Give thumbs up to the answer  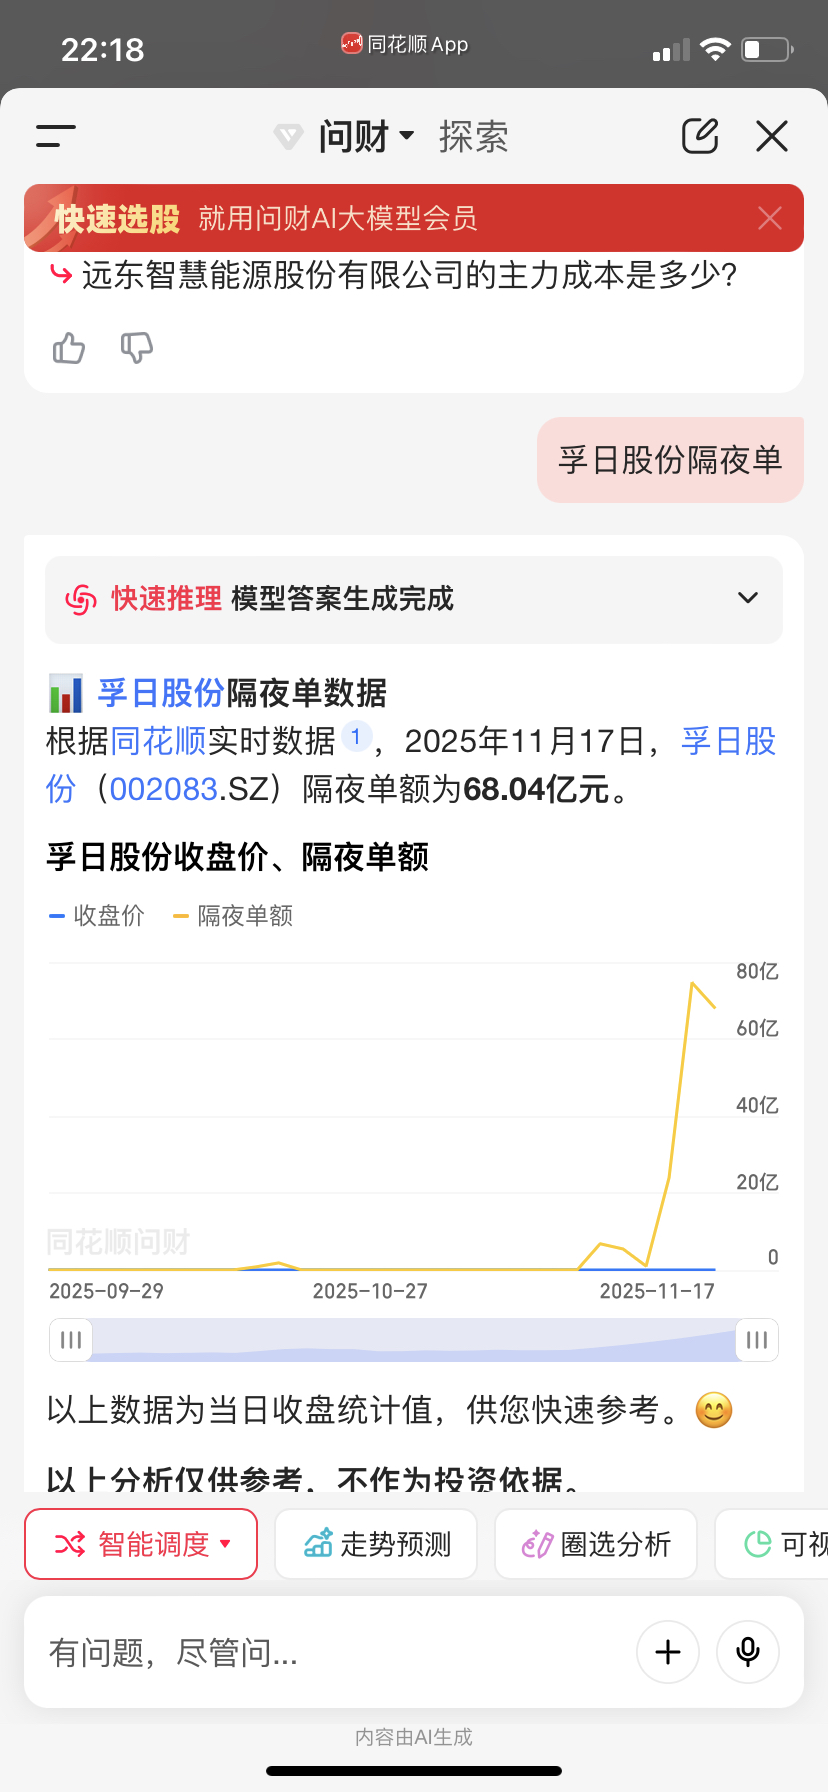coord(69,348)
